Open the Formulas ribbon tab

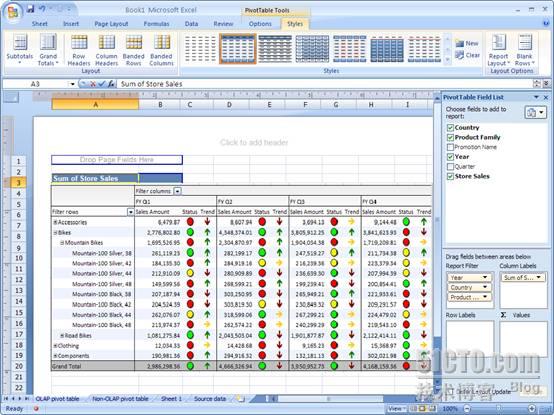[157, 24]
